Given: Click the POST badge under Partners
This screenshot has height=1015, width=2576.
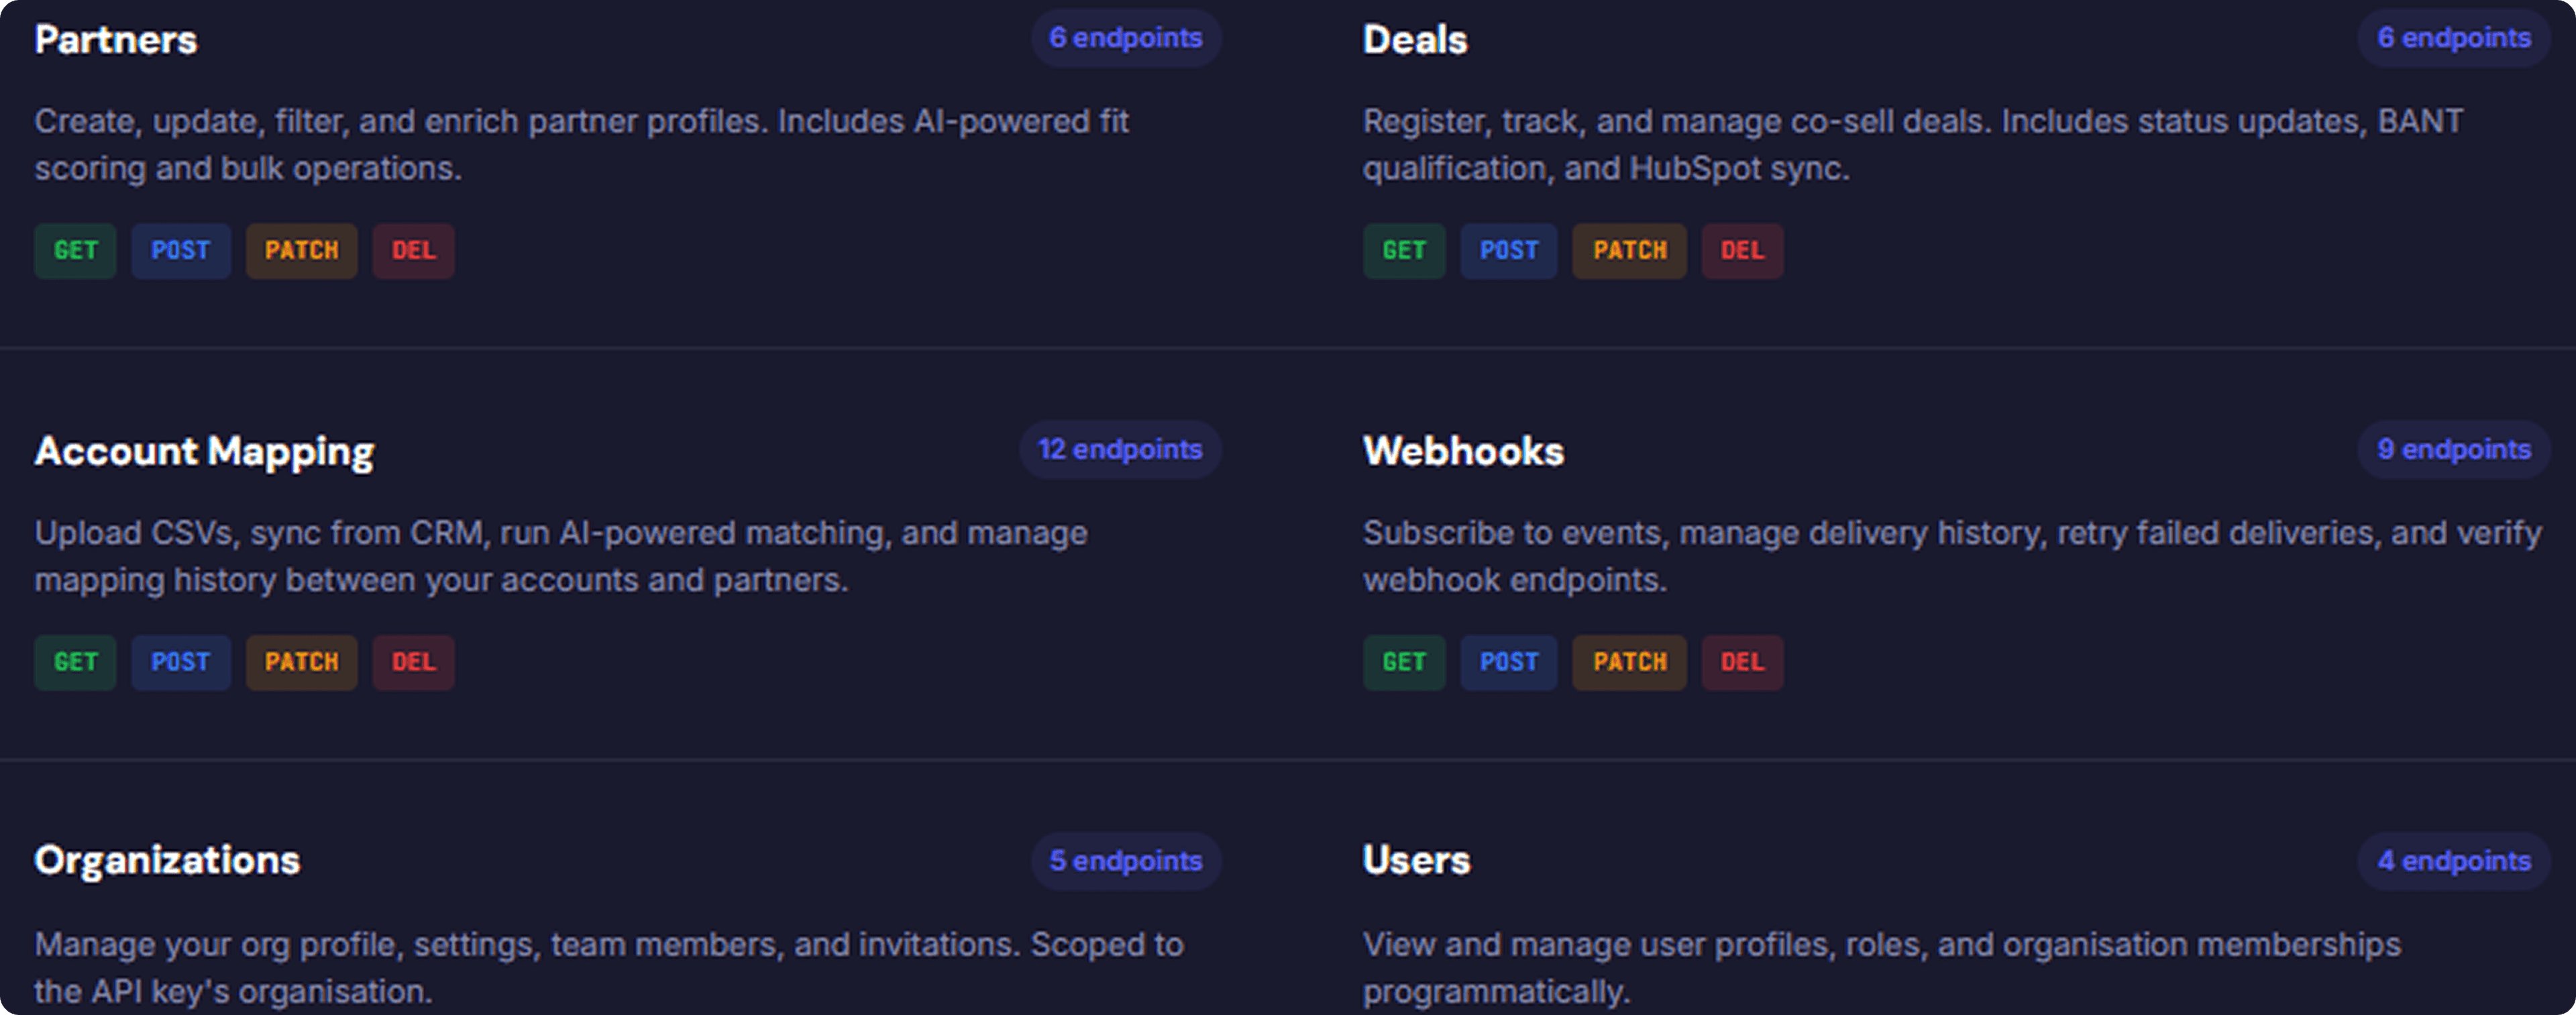Looking at the screenshot, I should point(180,251).
